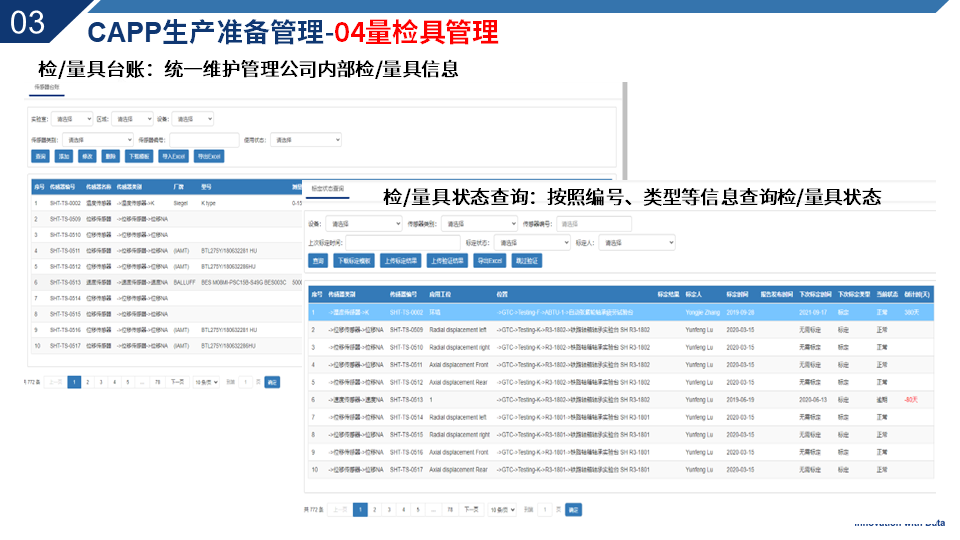This screenshot has height=540, width=960.
Task: Open the 标定人 dropdown
Action: pyautogui.click(x=637, y=242)
